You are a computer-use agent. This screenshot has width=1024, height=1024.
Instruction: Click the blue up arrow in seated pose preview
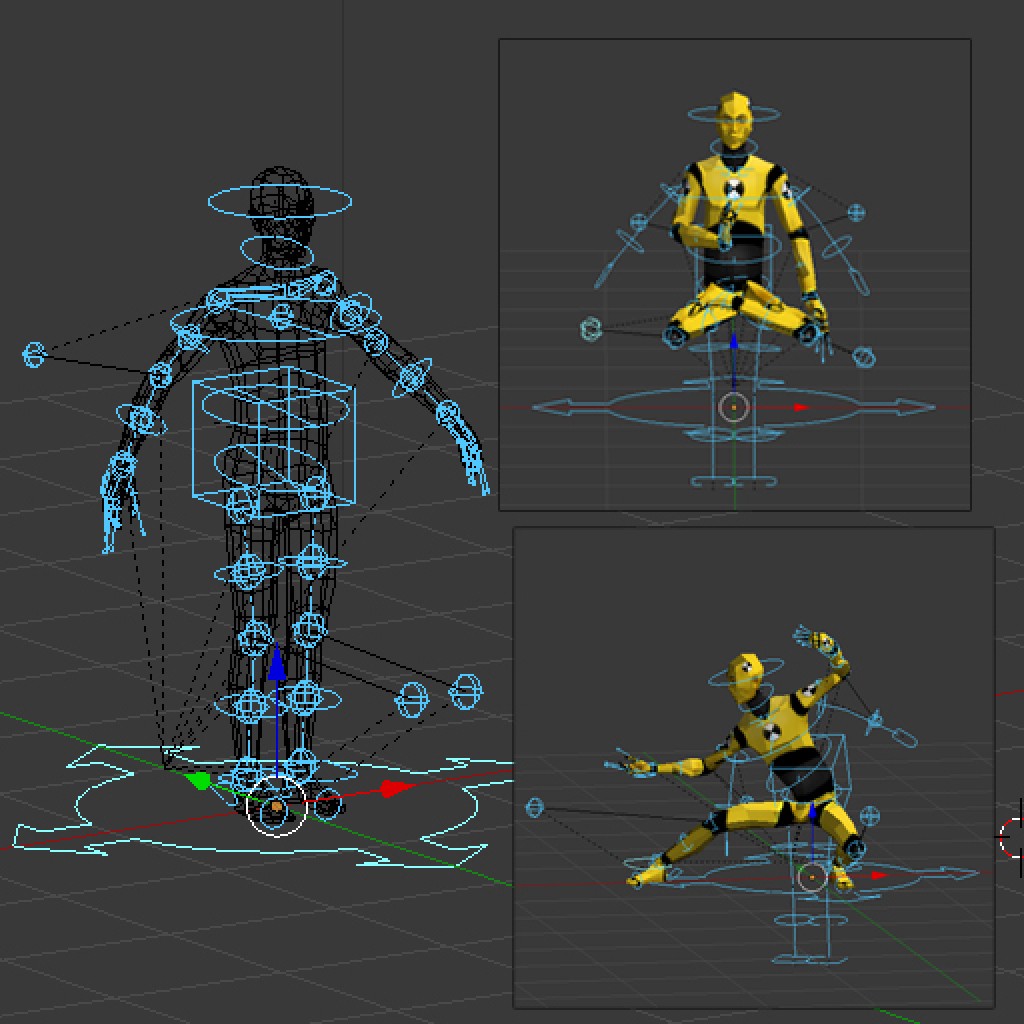coord(733,347)
